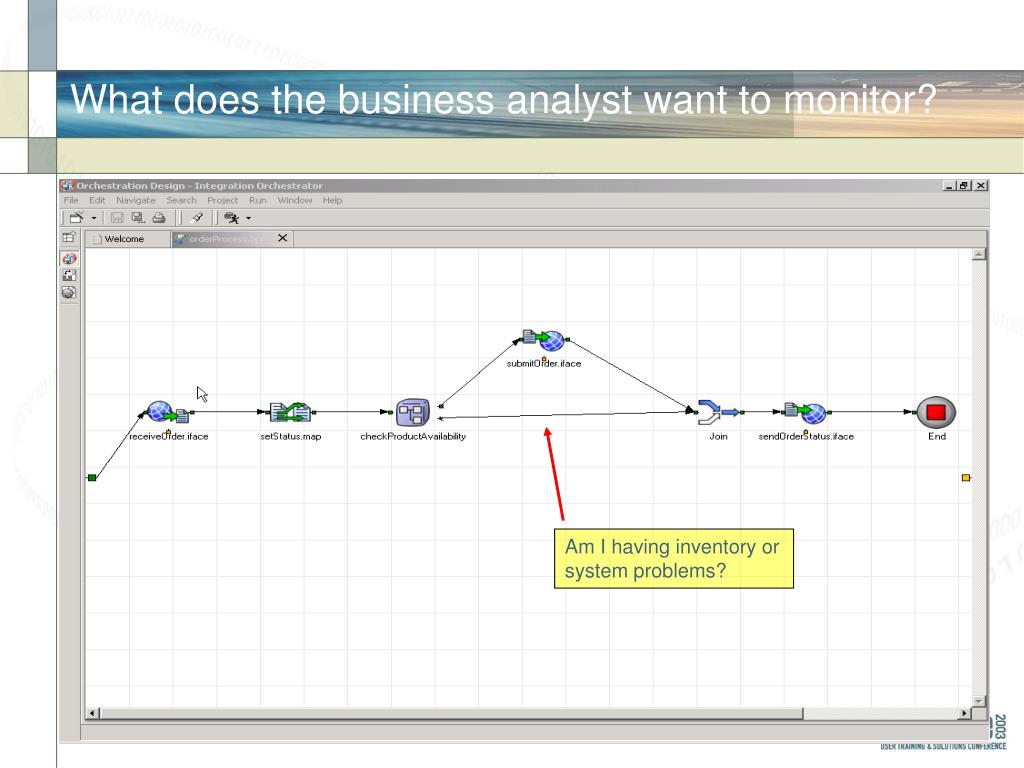Click the Integration Orchestrator title bar icon
The height and width of the screenshot is (768, 1024).
pyautogui.click(x=68, y=185)
